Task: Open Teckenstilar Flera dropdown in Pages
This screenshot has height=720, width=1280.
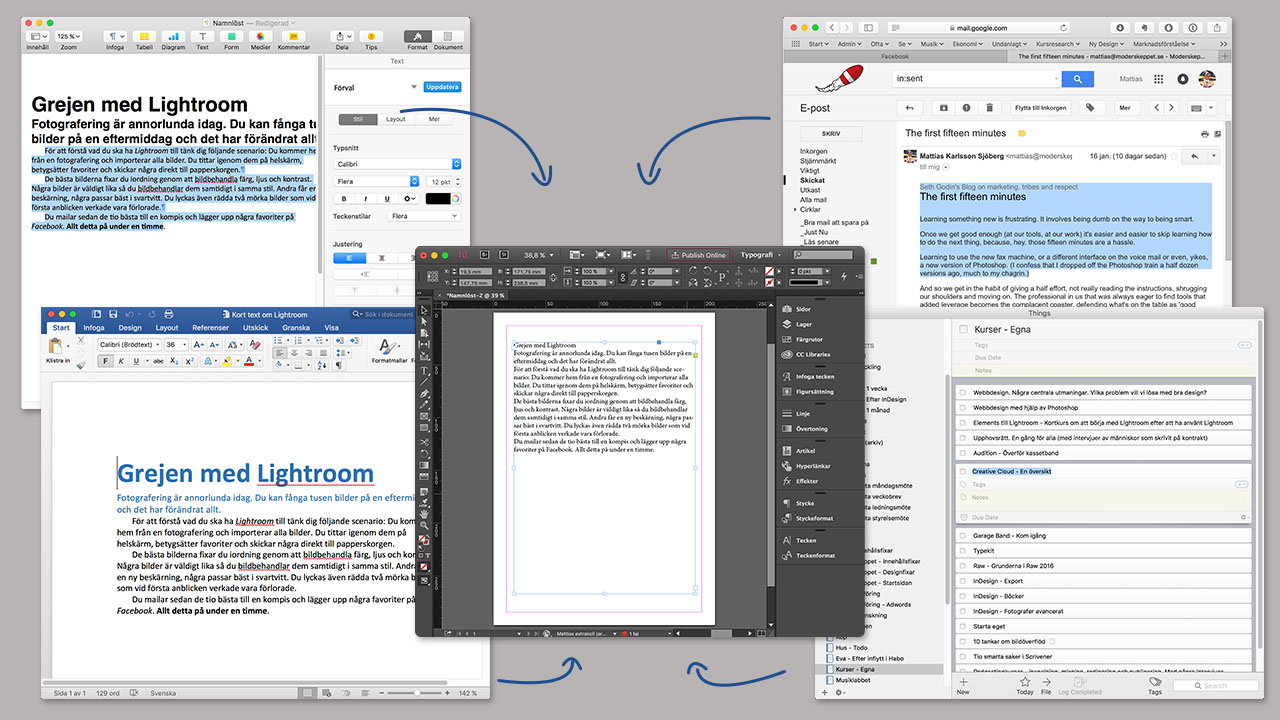Action: (x=424, y=216)
